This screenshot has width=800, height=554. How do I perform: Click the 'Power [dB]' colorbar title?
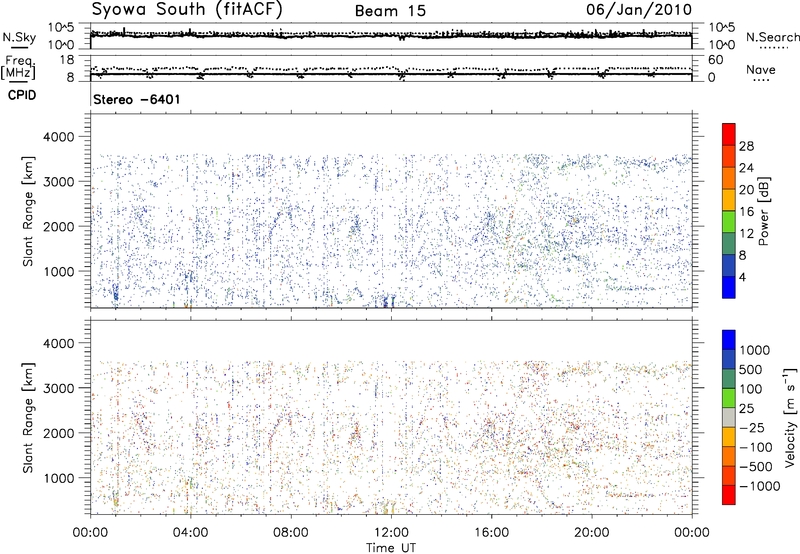click(x=763, y=211)
